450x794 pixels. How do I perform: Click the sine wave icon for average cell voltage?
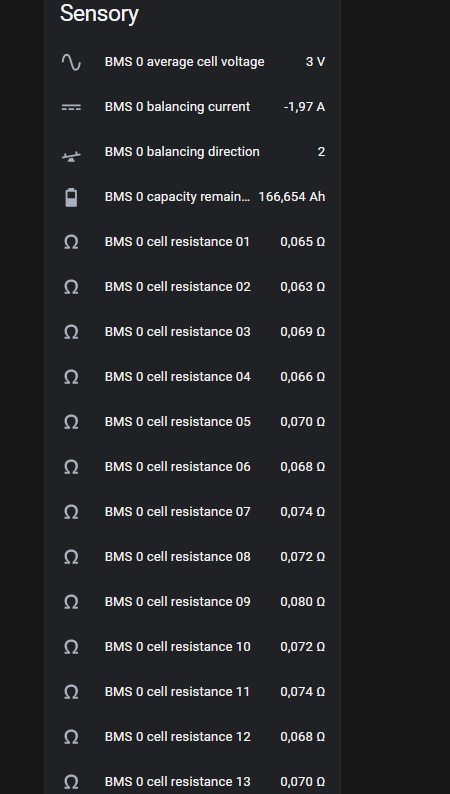pyautogui.click(x=71, y=62)
